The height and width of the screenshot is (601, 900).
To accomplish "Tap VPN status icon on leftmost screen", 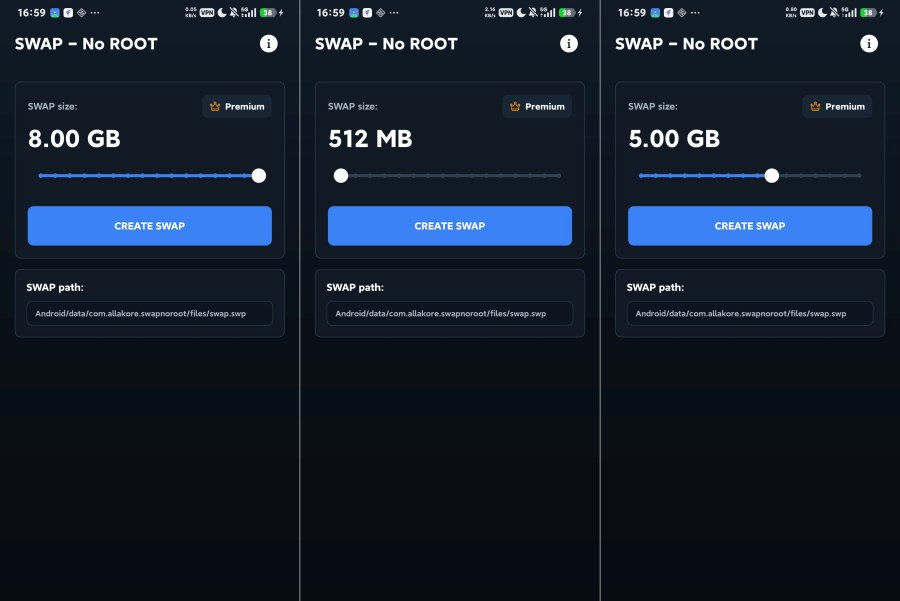I will pyautogui.click(x=207, y=13).
